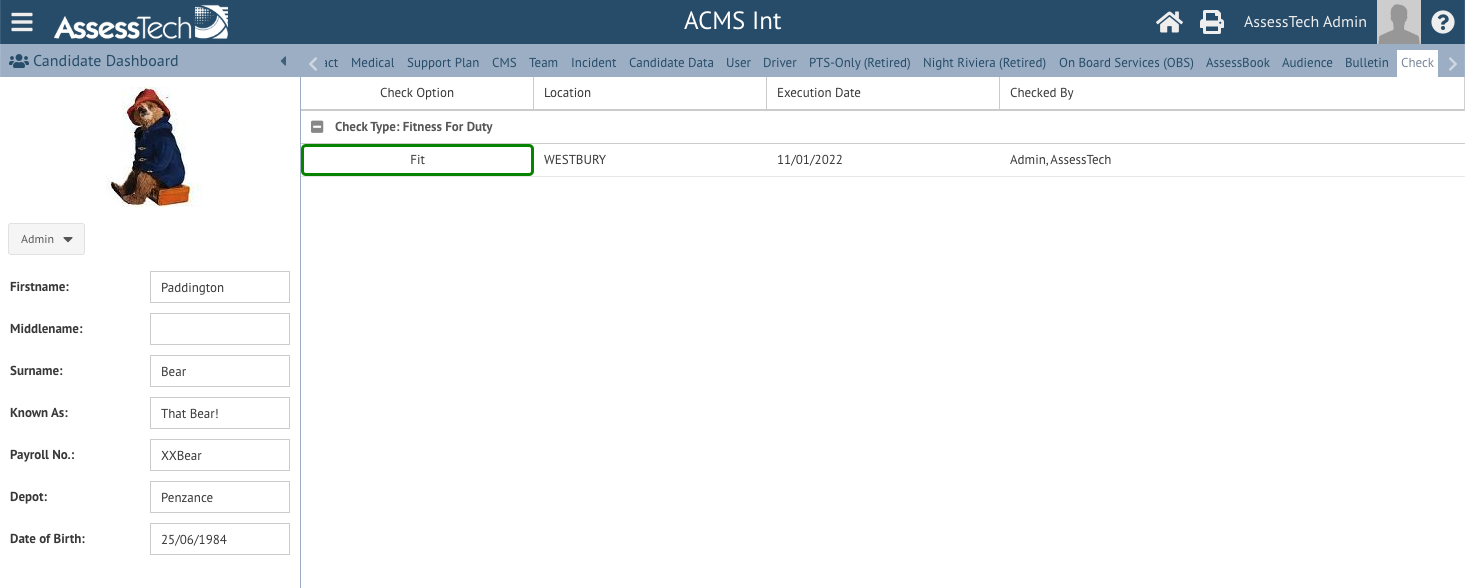The image size is (1465, 588).
Task: Switch to the AssessBook tab
Action: (x=1237, y=62)
